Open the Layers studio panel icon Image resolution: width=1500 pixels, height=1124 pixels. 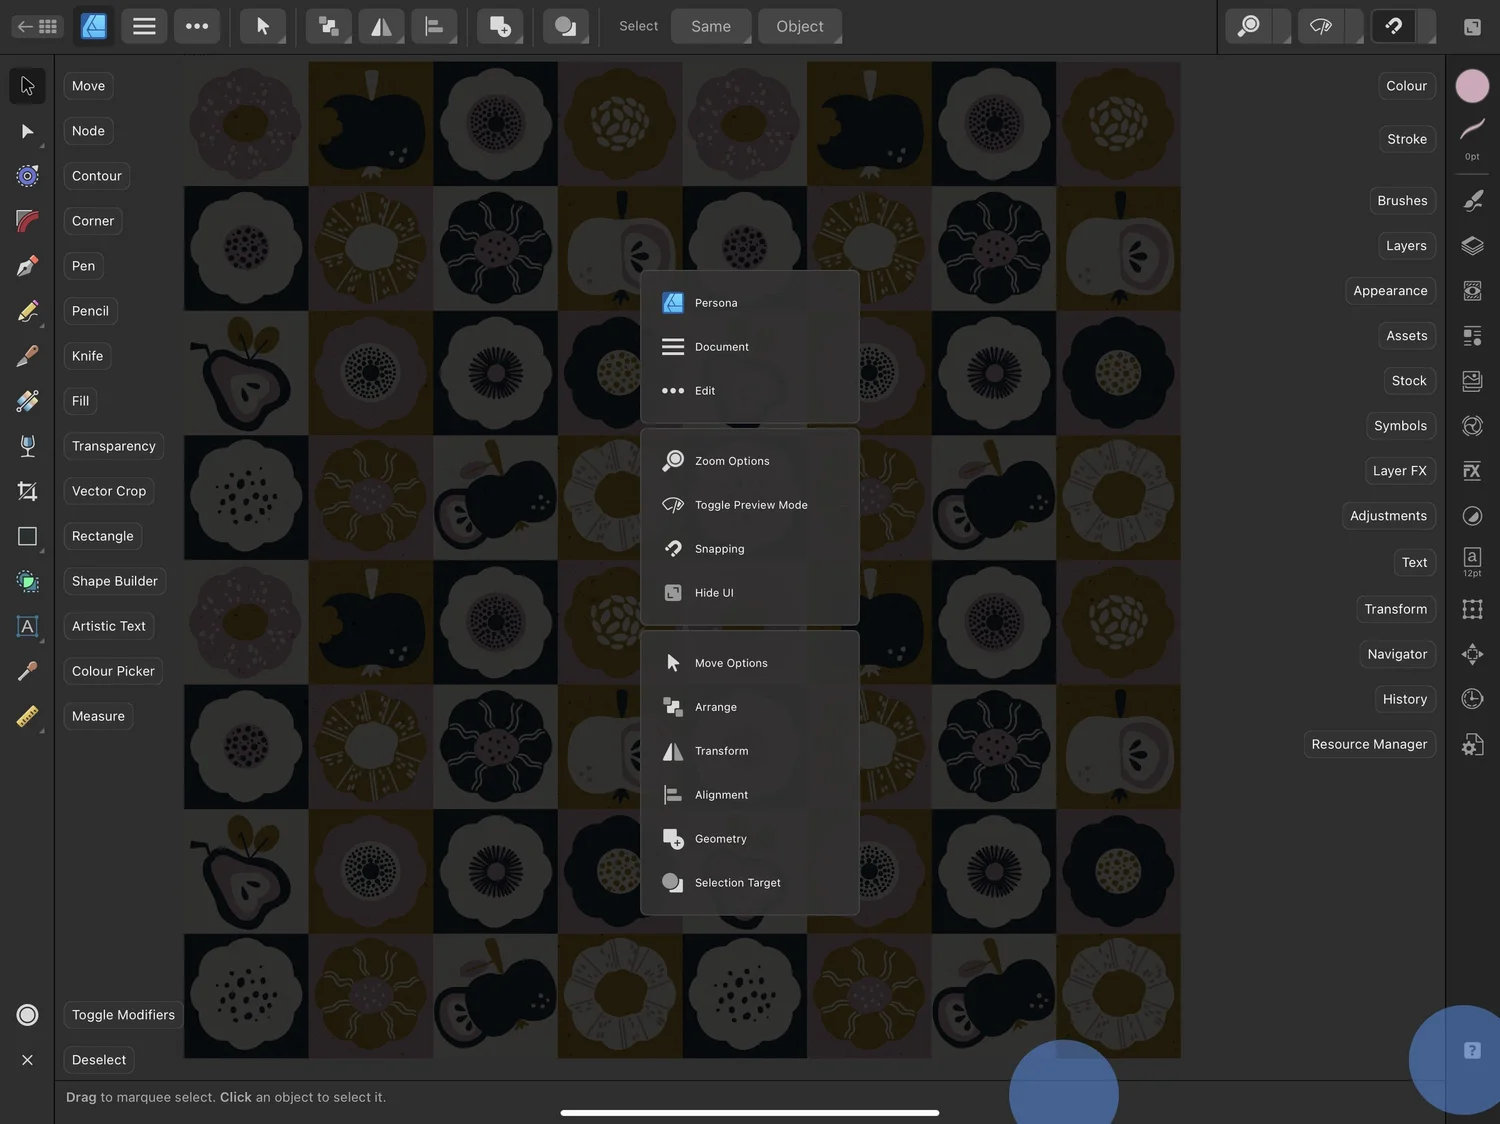(x=1471, y=245)
